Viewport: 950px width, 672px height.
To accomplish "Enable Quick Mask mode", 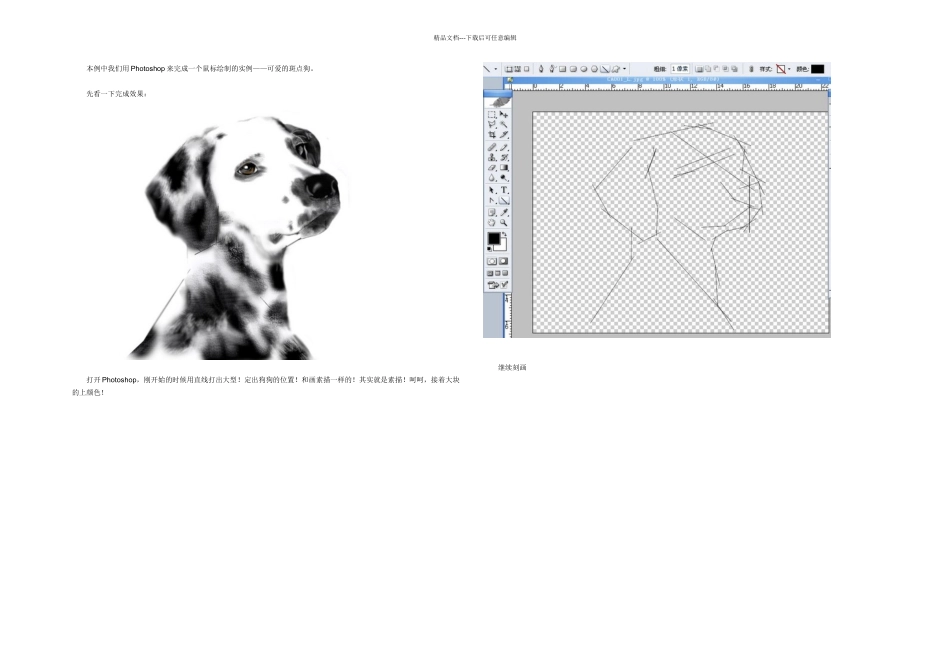I will [504, 261].
